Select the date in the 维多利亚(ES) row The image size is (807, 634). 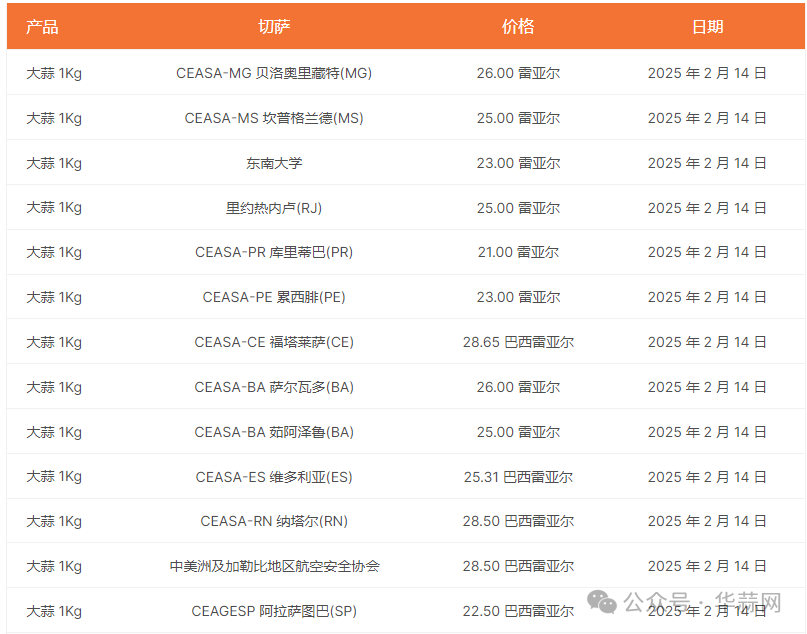[x=707, y=477]
